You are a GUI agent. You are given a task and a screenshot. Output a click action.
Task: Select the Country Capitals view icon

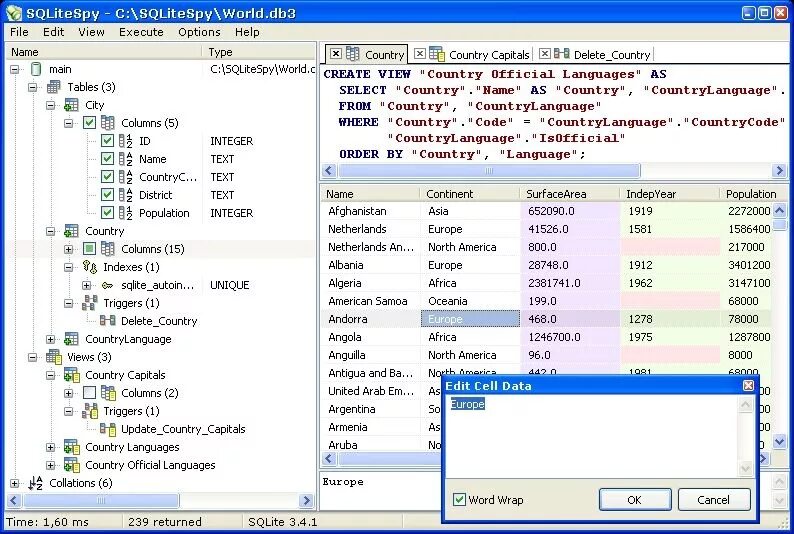point(71,375)
